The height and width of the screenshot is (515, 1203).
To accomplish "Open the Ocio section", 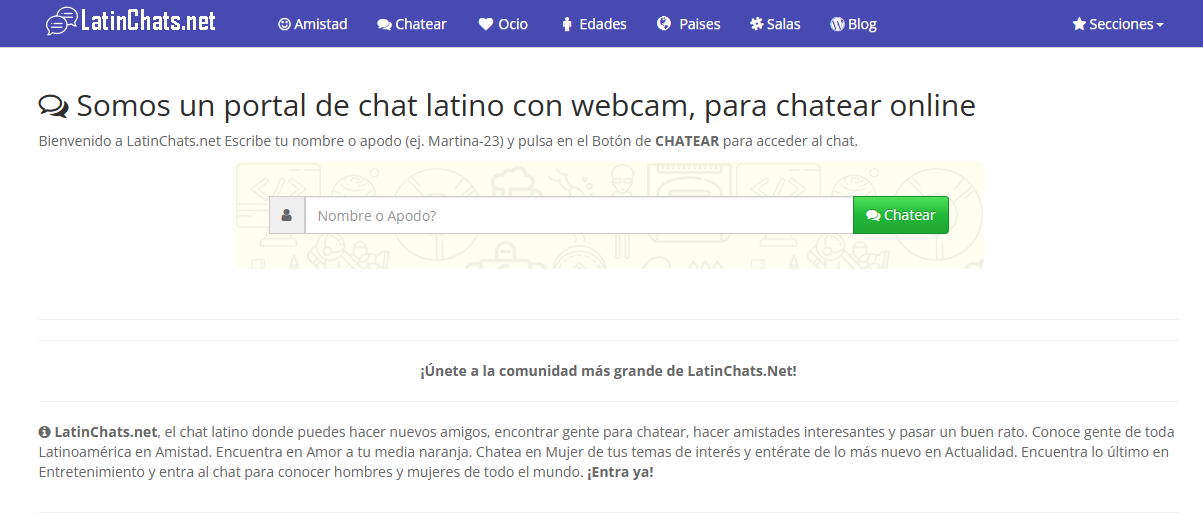I will click(503, 24).
